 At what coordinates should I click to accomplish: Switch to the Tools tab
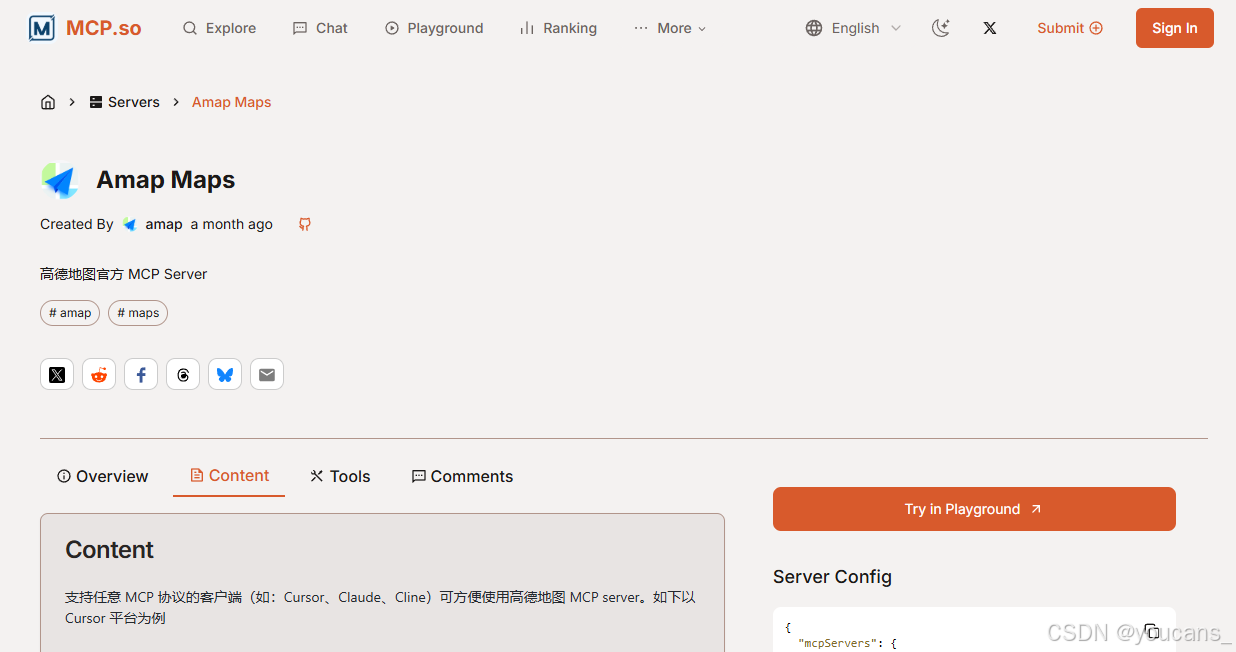coord(340,476)
